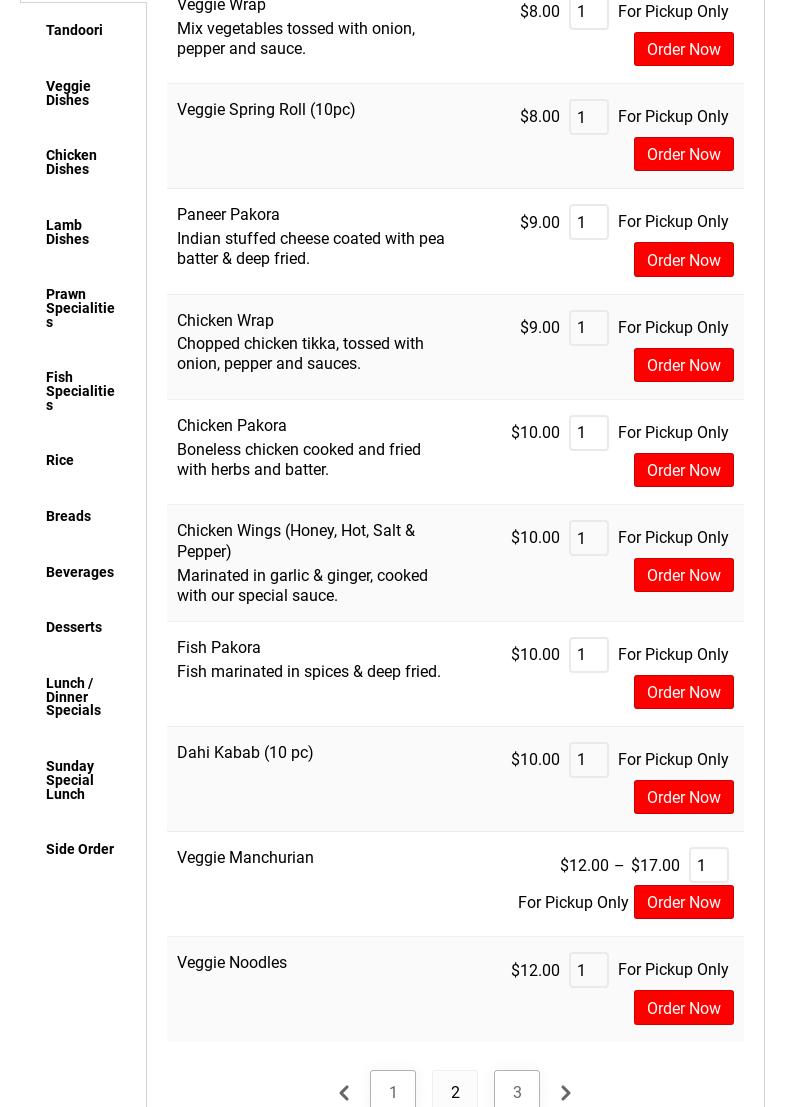Click quantity field for Chicken Wrap
Screen dimensions: 785x1107
coord(588,328)
